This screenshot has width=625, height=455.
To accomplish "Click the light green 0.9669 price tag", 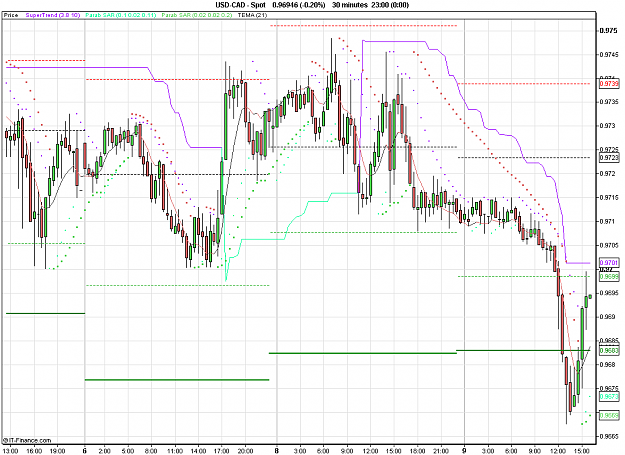I will (609, 416).
